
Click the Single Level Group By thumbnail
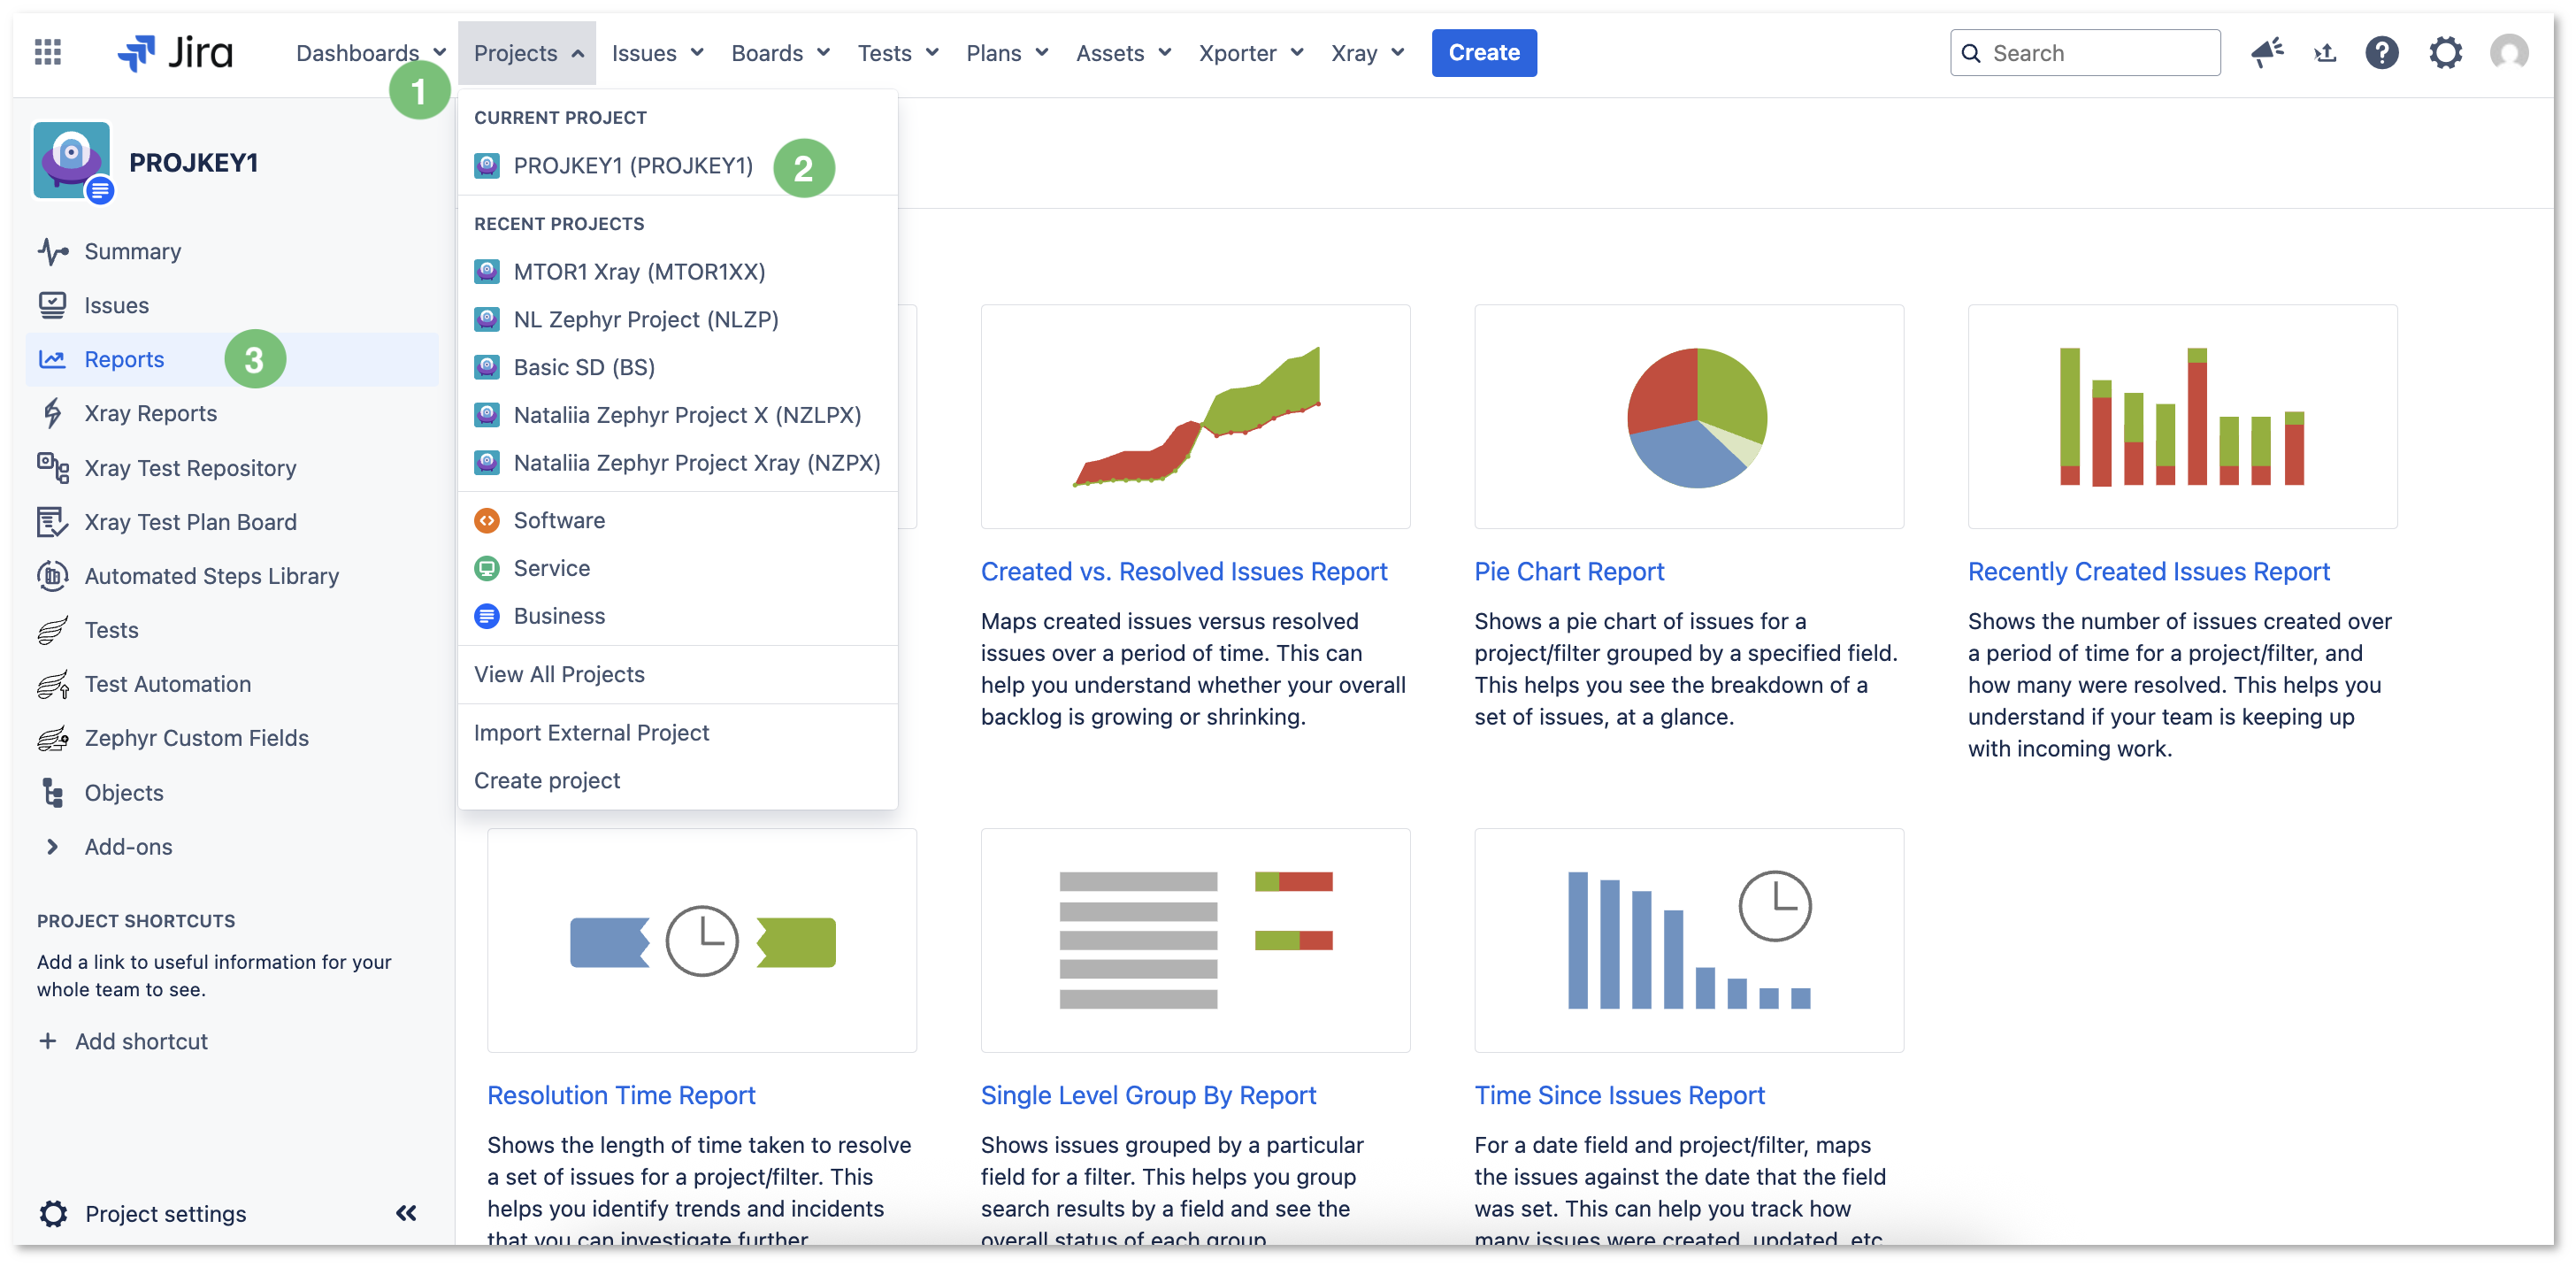point(1195,941)
